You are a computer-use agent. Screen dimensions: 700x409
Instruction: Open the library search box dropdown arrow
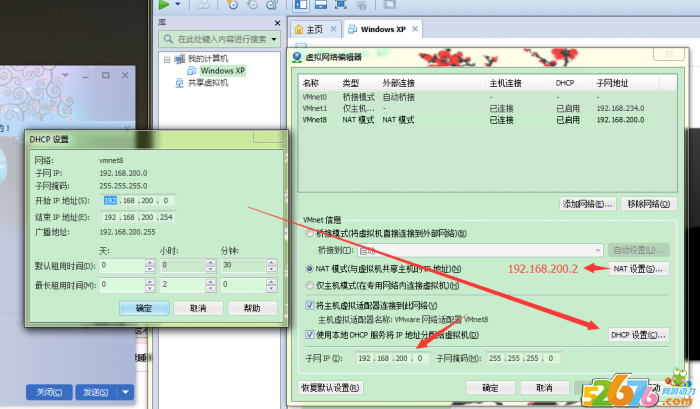click(x=274, y=39)
